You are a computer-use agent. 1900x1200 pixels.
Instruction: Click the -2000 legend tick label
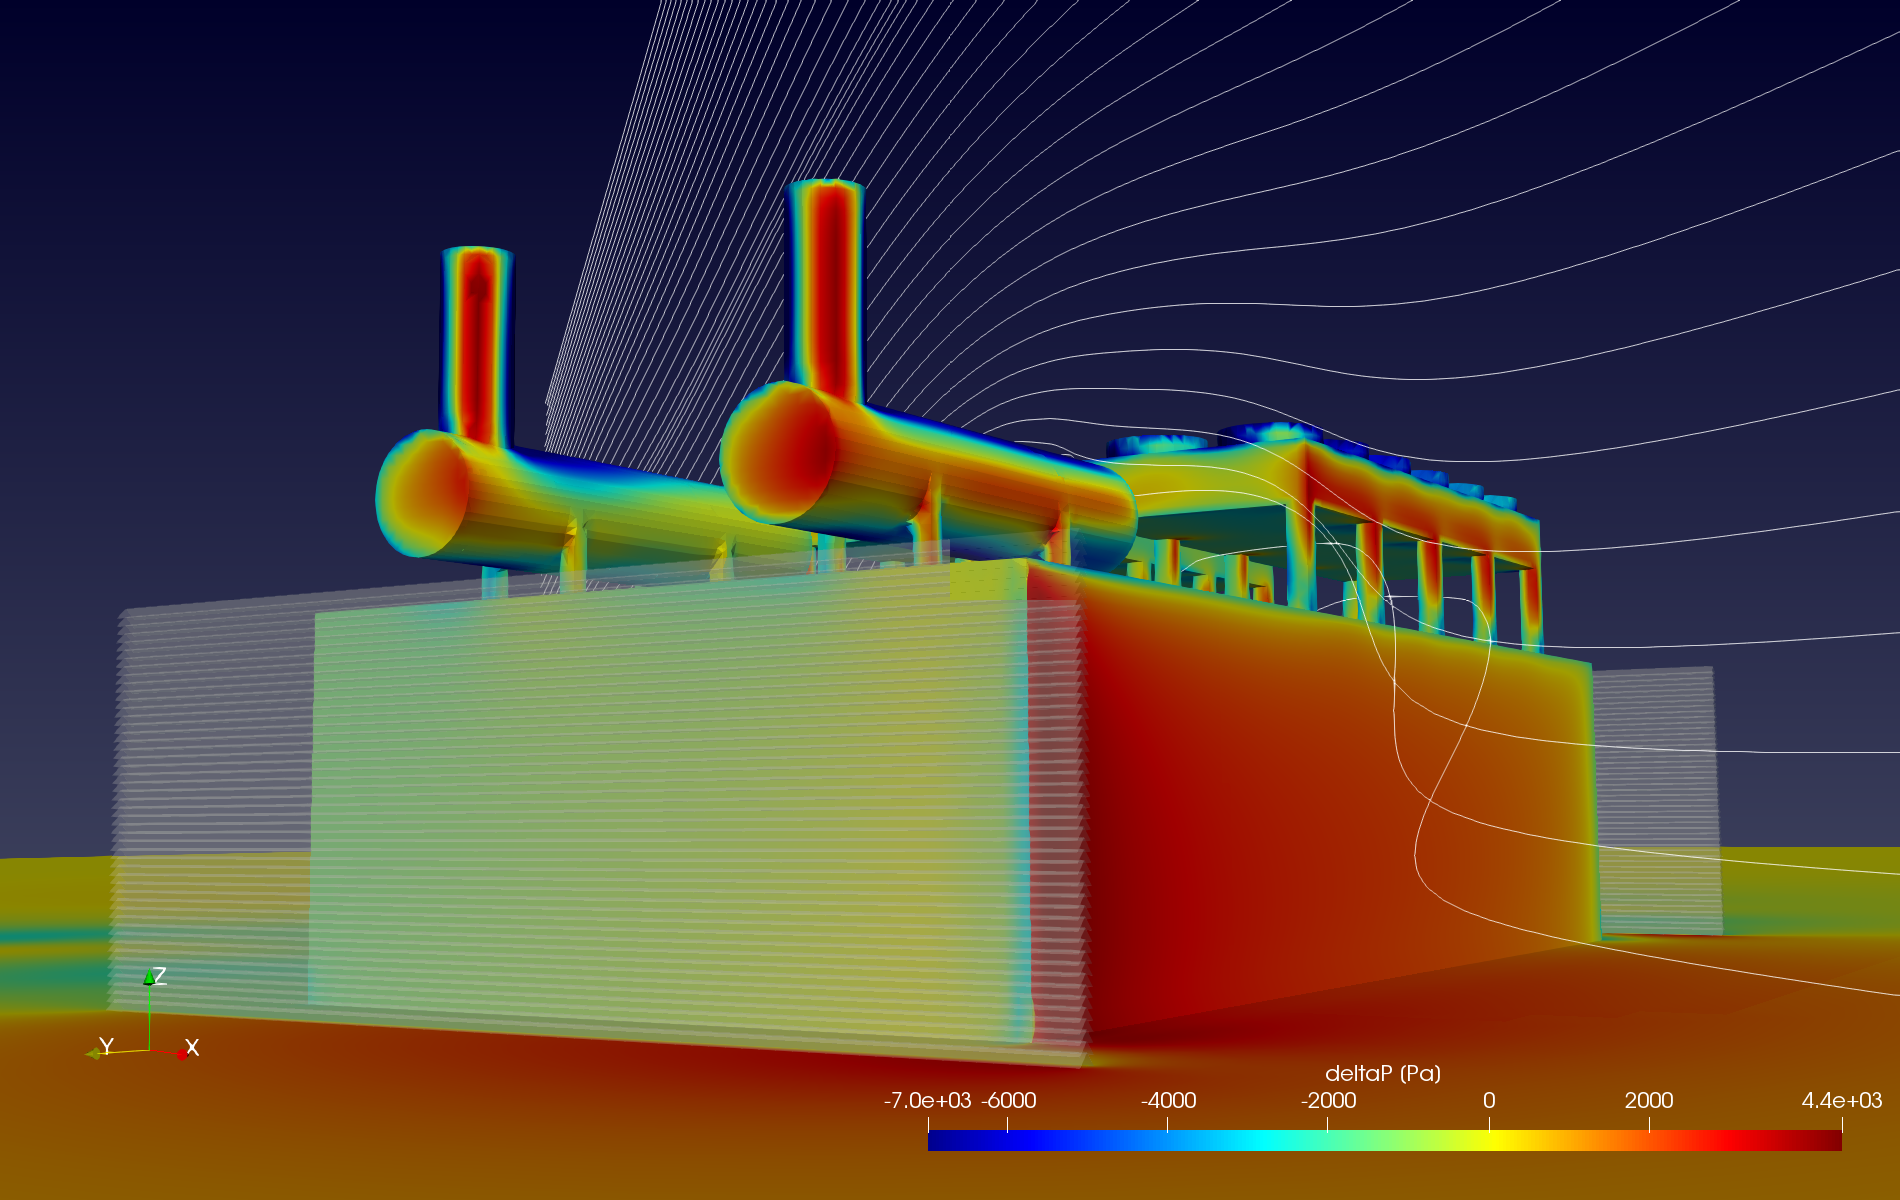click(1328, 1101)
